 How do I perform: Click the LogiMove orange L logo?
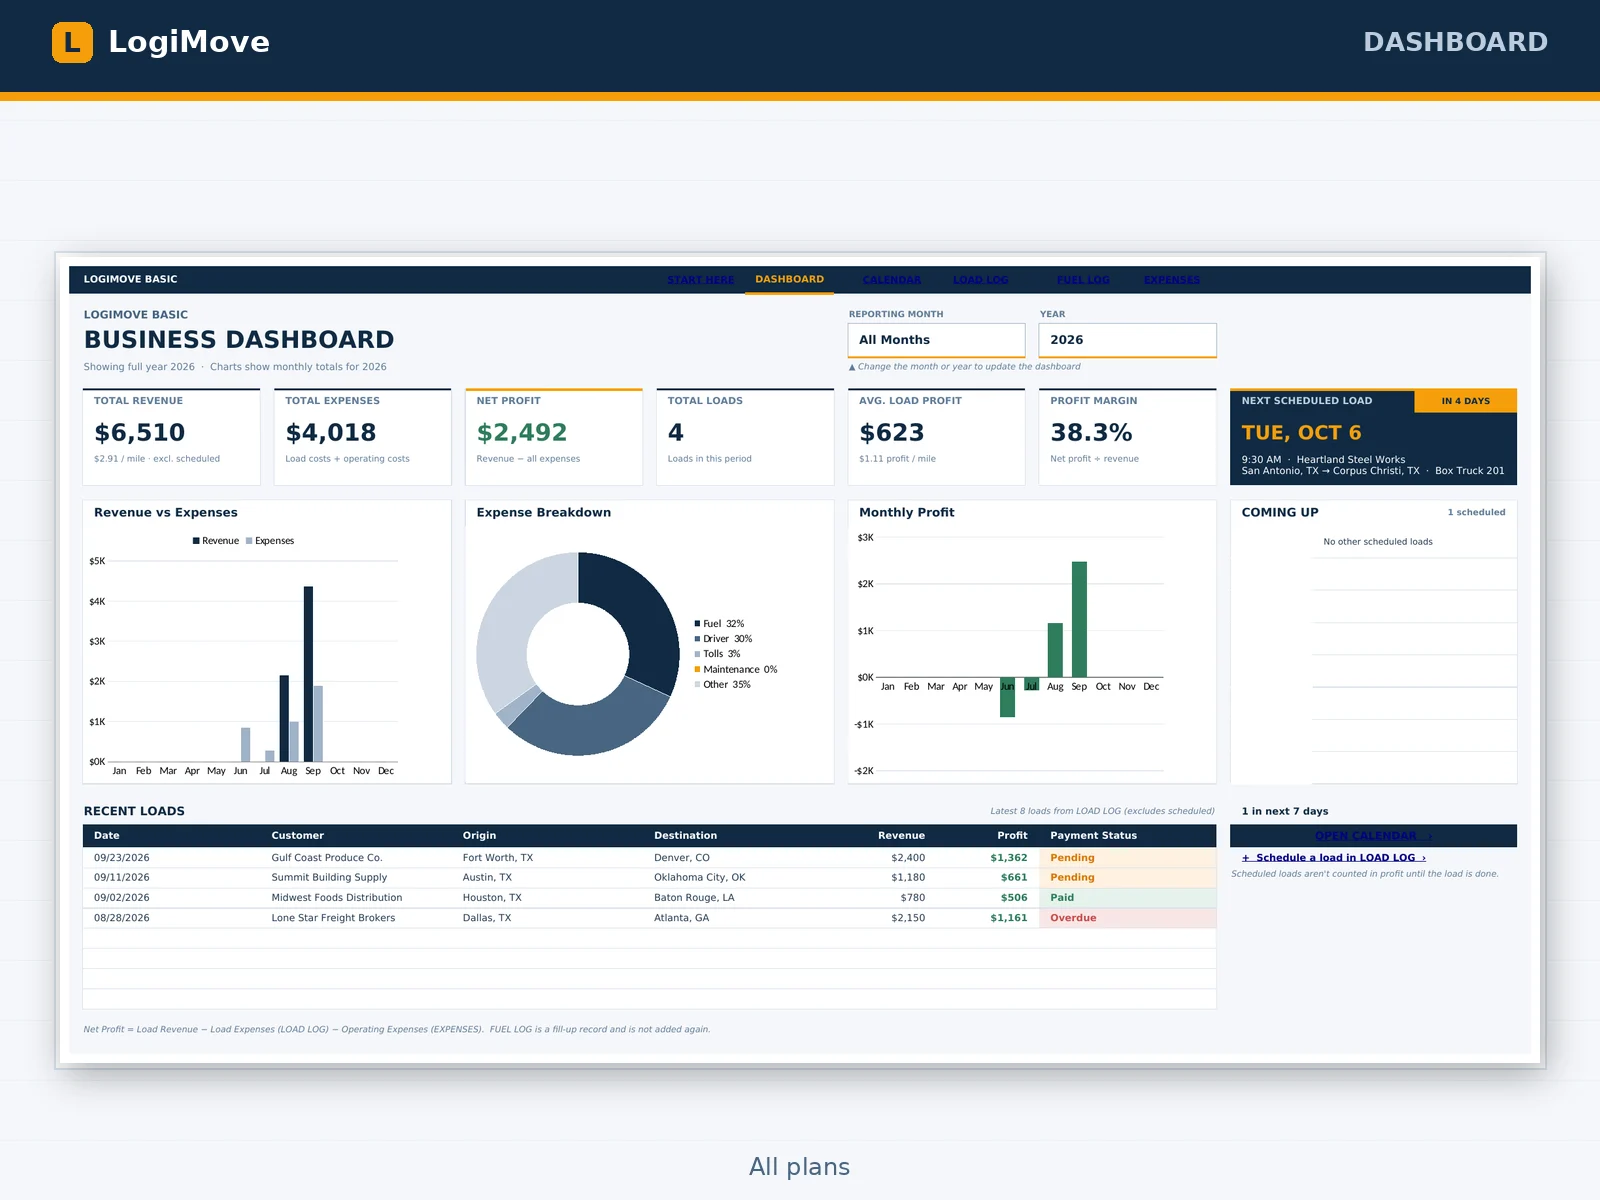pos(72,42)
